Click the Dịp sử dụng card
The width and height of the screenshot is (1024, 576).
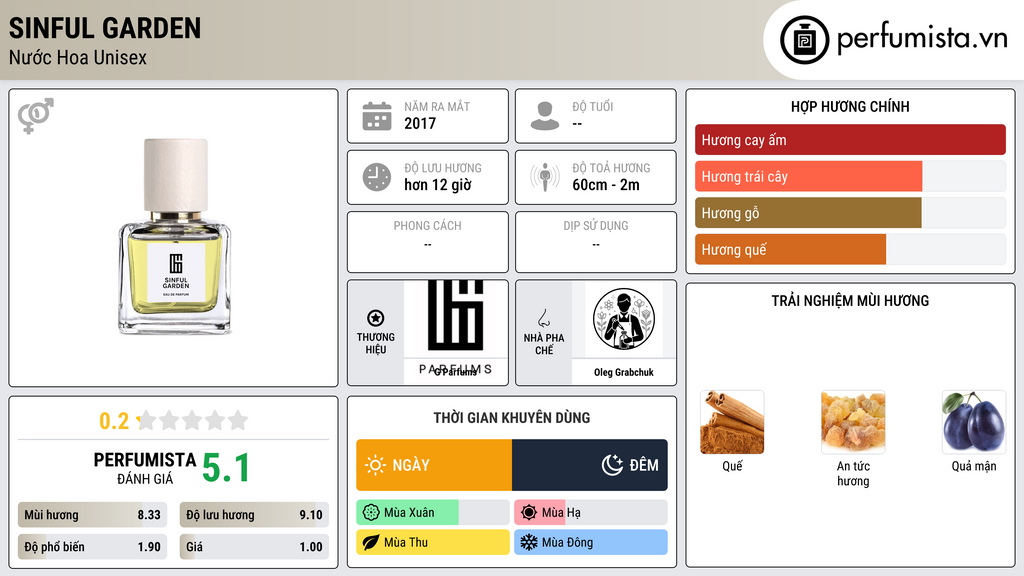[x=596, y=242]
